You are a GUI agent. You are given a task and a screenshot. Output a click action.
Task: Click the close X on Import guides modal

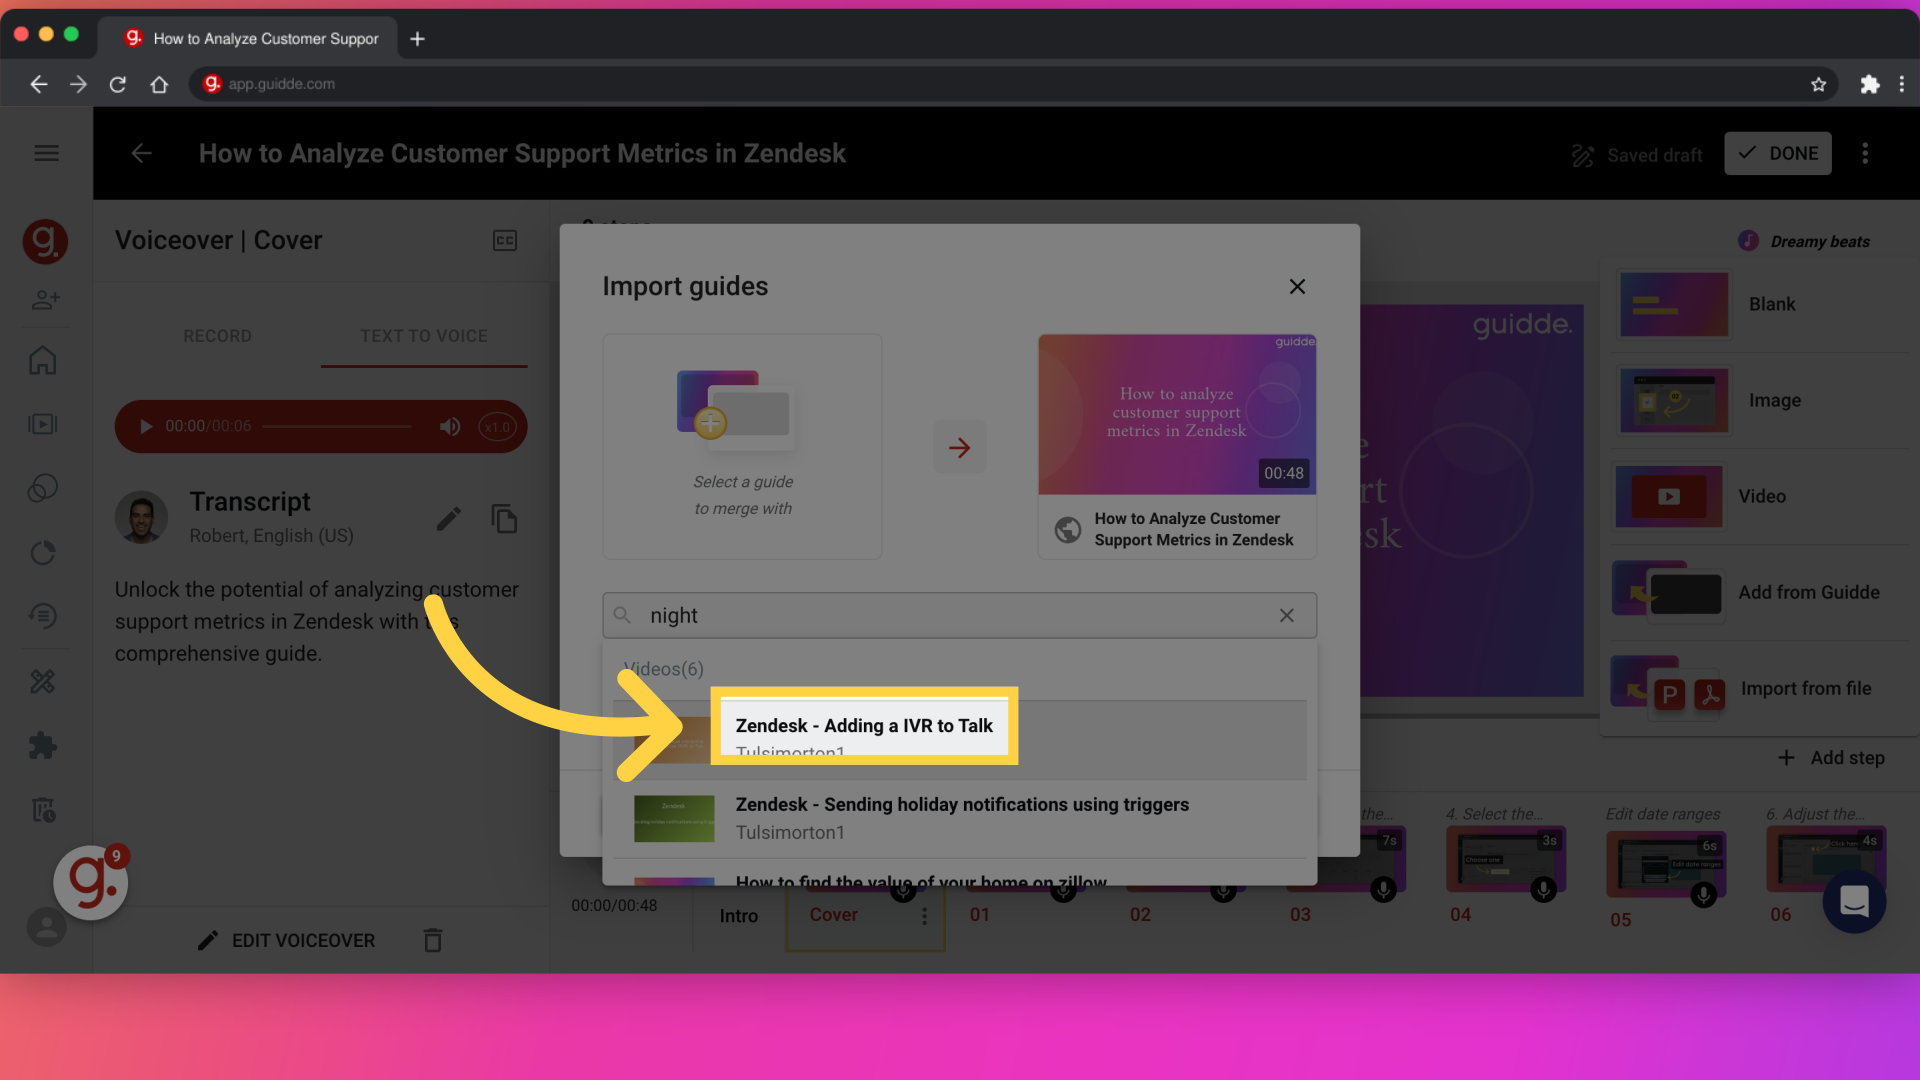1298,286
